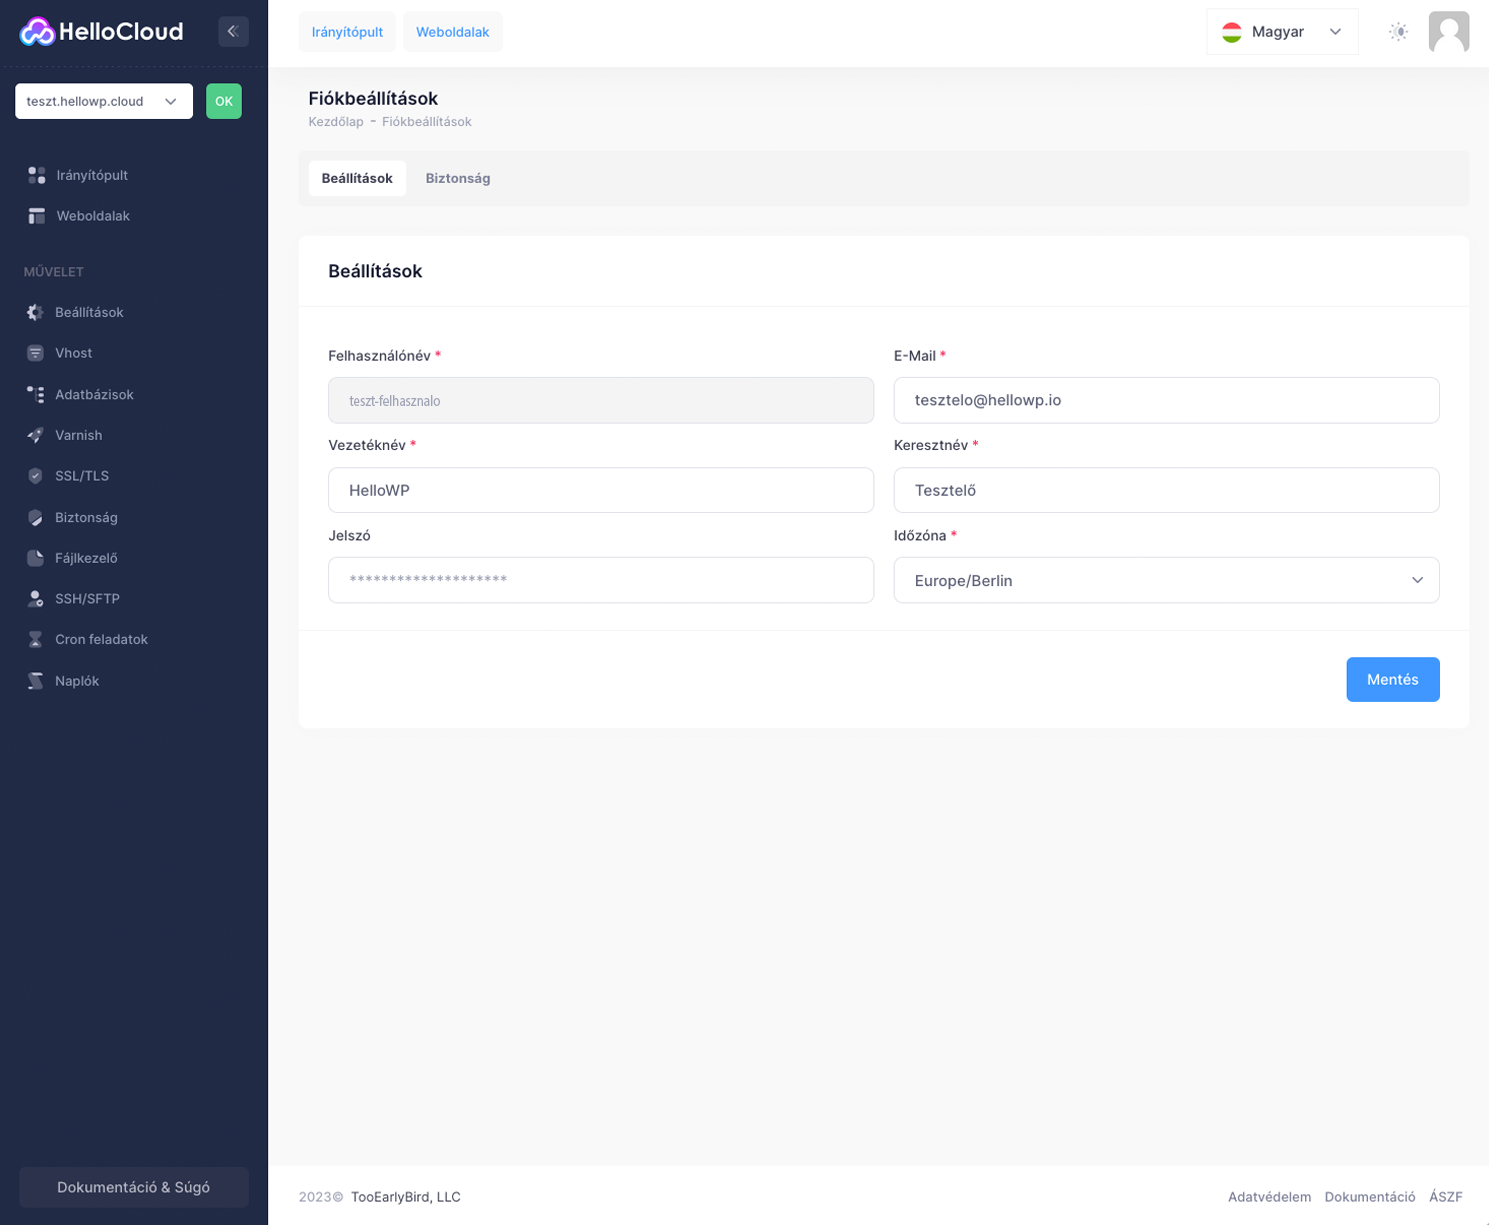Open the Magyar language dropdown
This screenshot has height=1225, width=1489.
1282,32
